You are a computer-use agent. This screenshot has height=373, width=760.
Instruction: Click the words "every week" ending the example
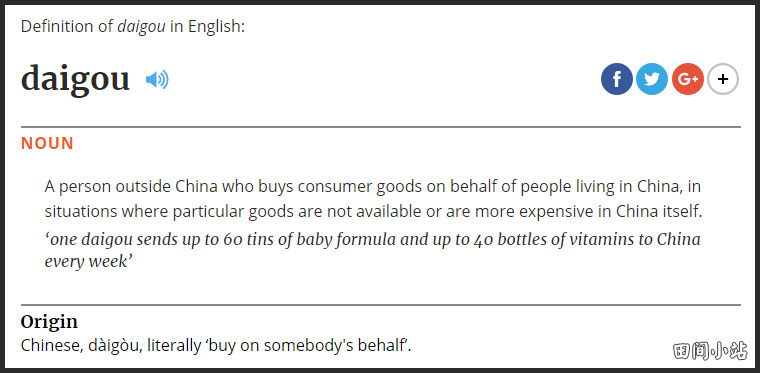pyautogui.click(x=89, y=262)
